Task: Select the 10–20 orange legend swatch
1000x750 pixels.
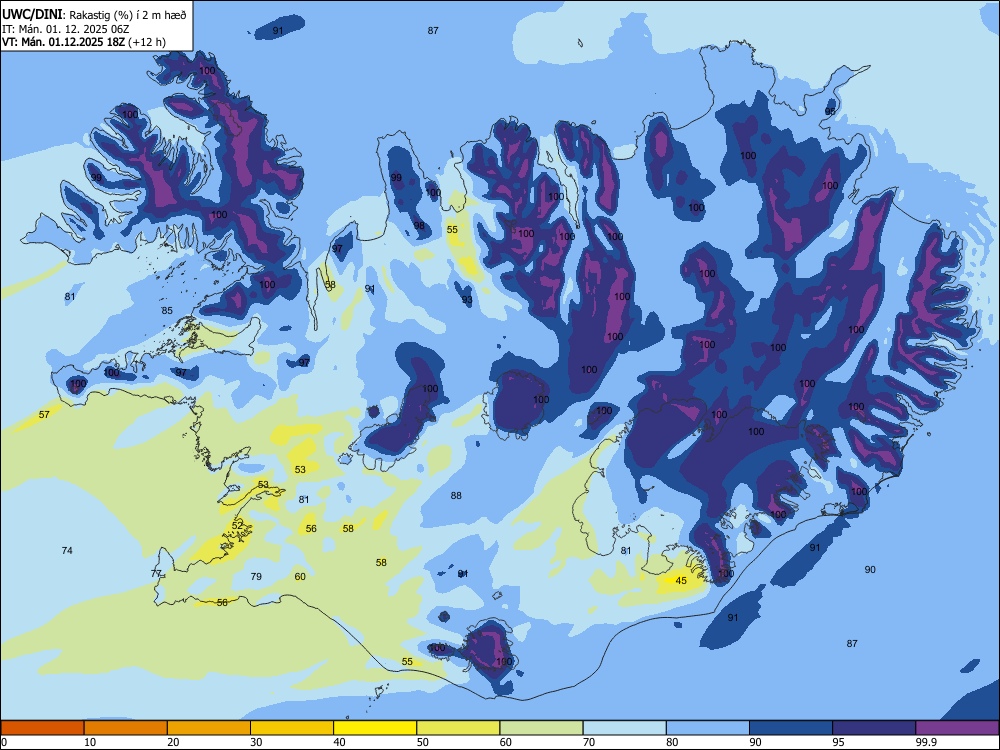Action: point(126,728)
